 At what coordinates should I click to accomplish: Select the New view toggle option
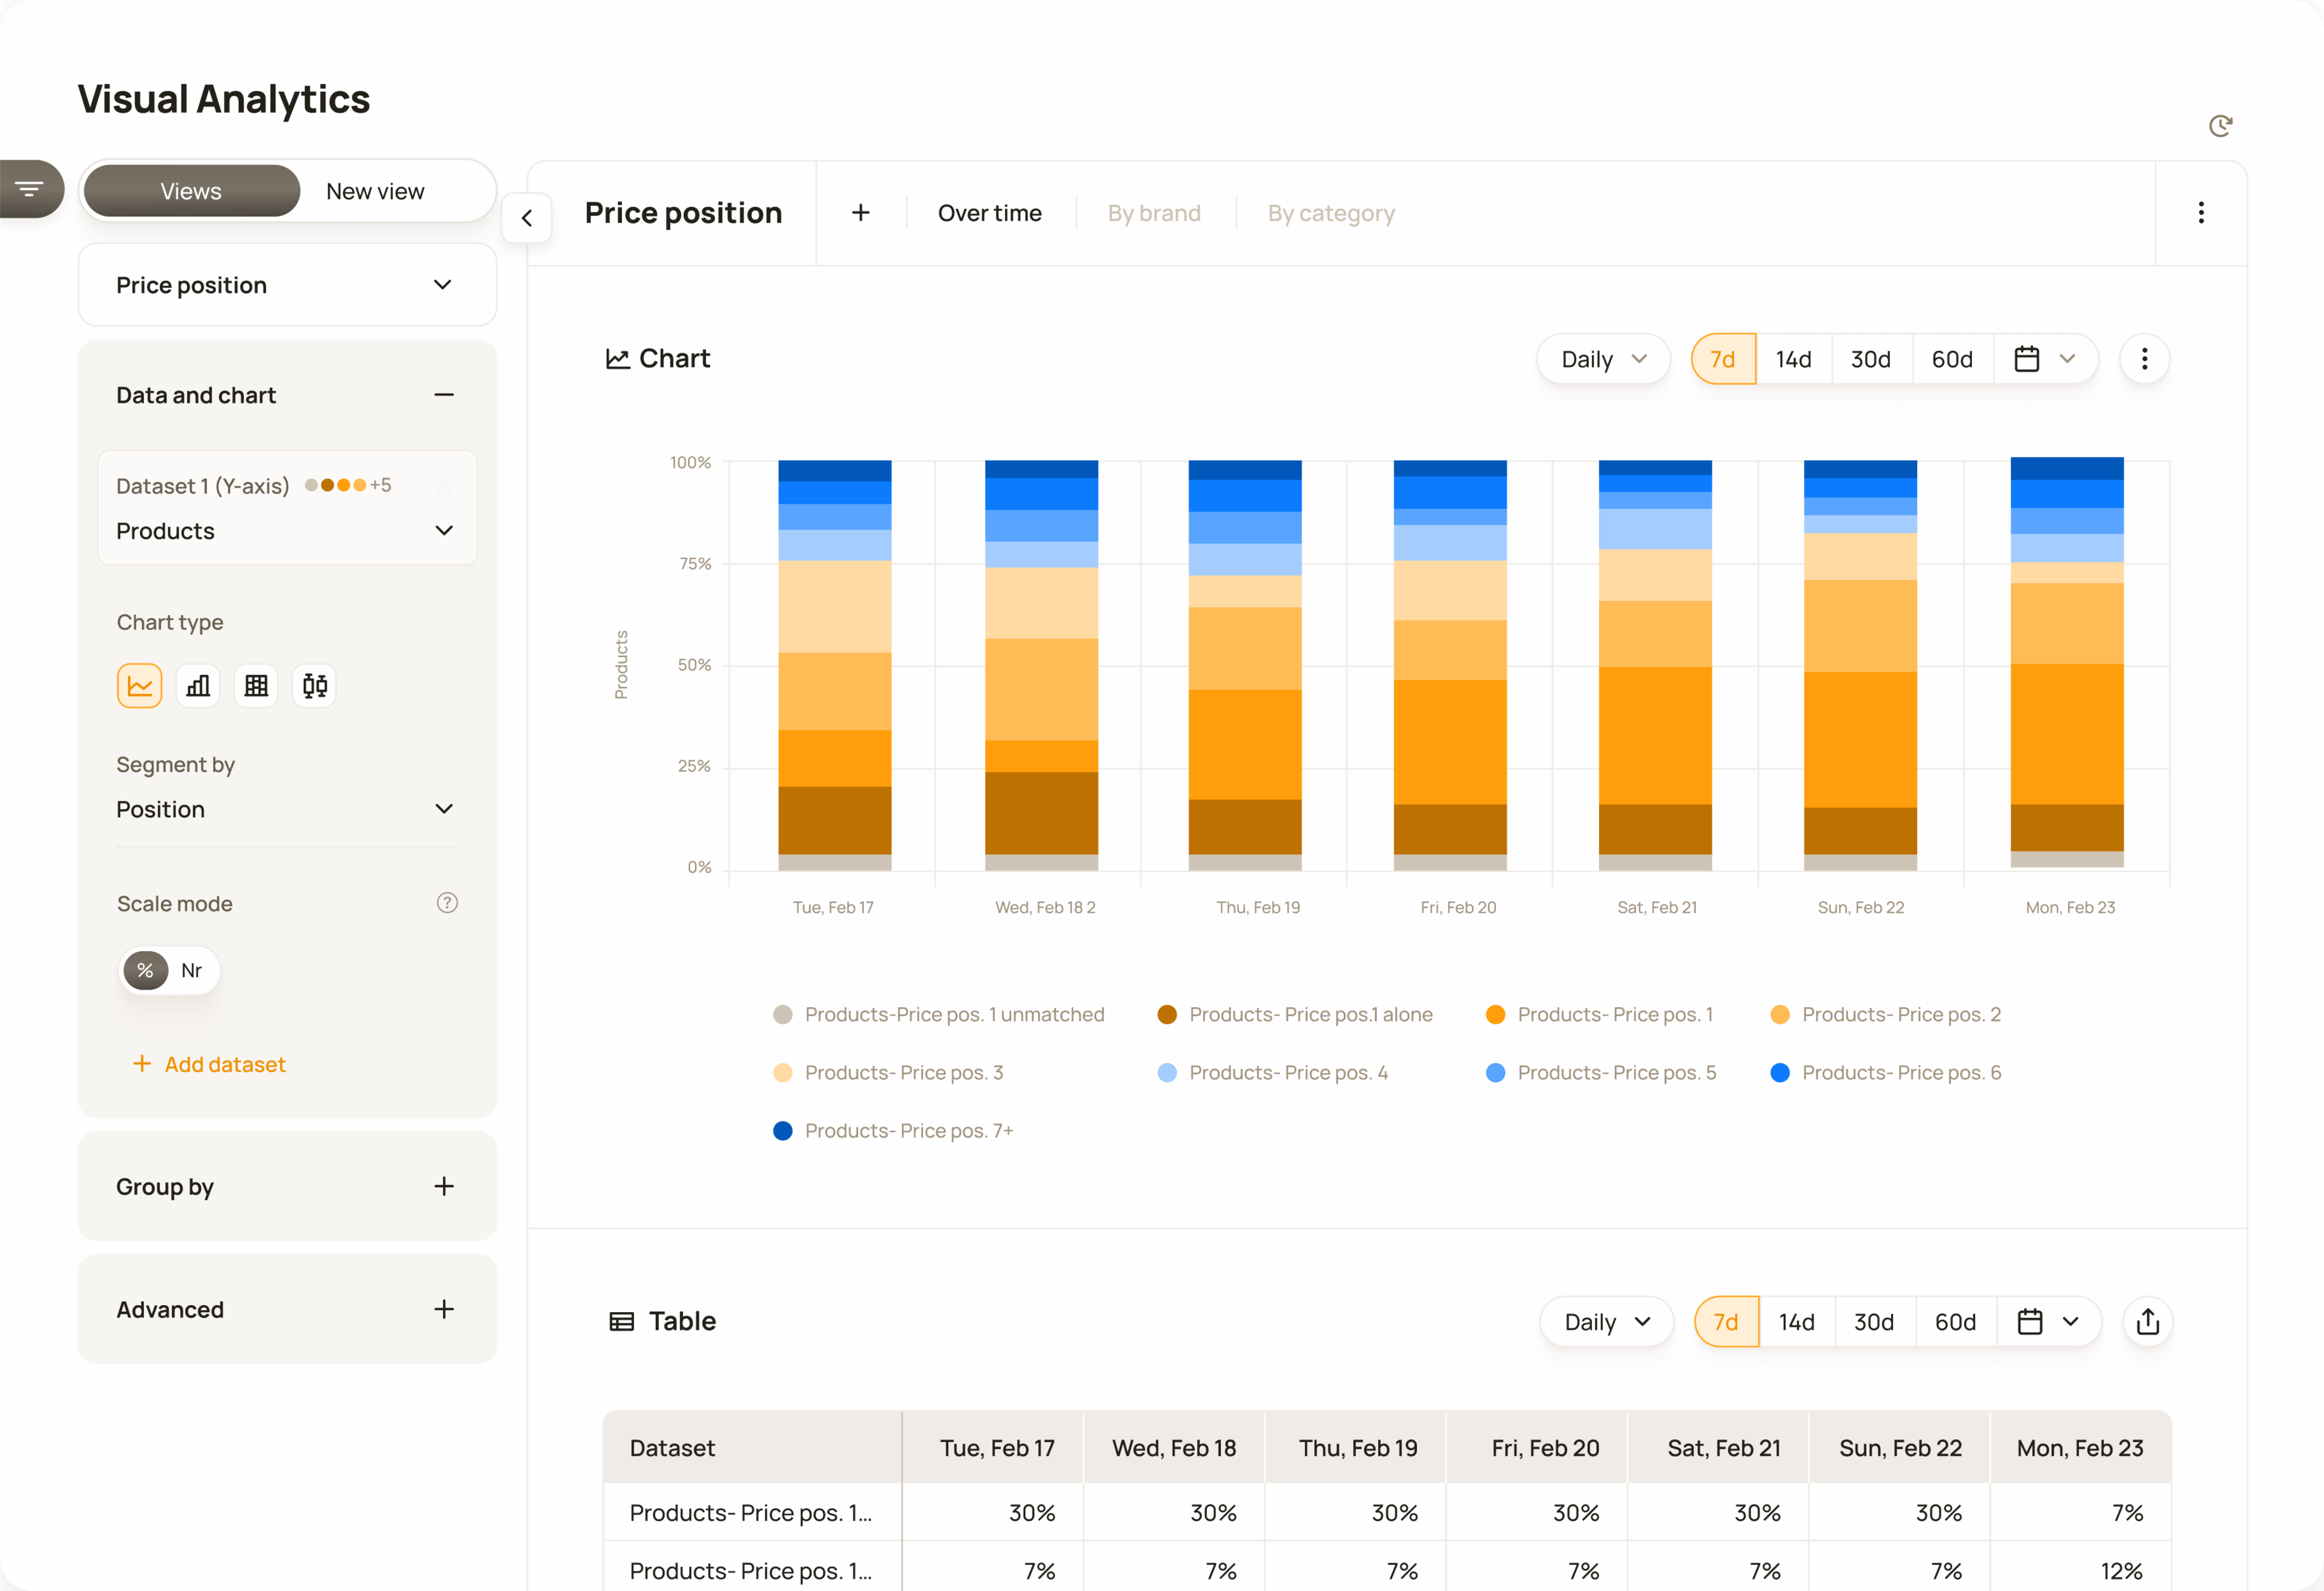click(x=375, y=191)
